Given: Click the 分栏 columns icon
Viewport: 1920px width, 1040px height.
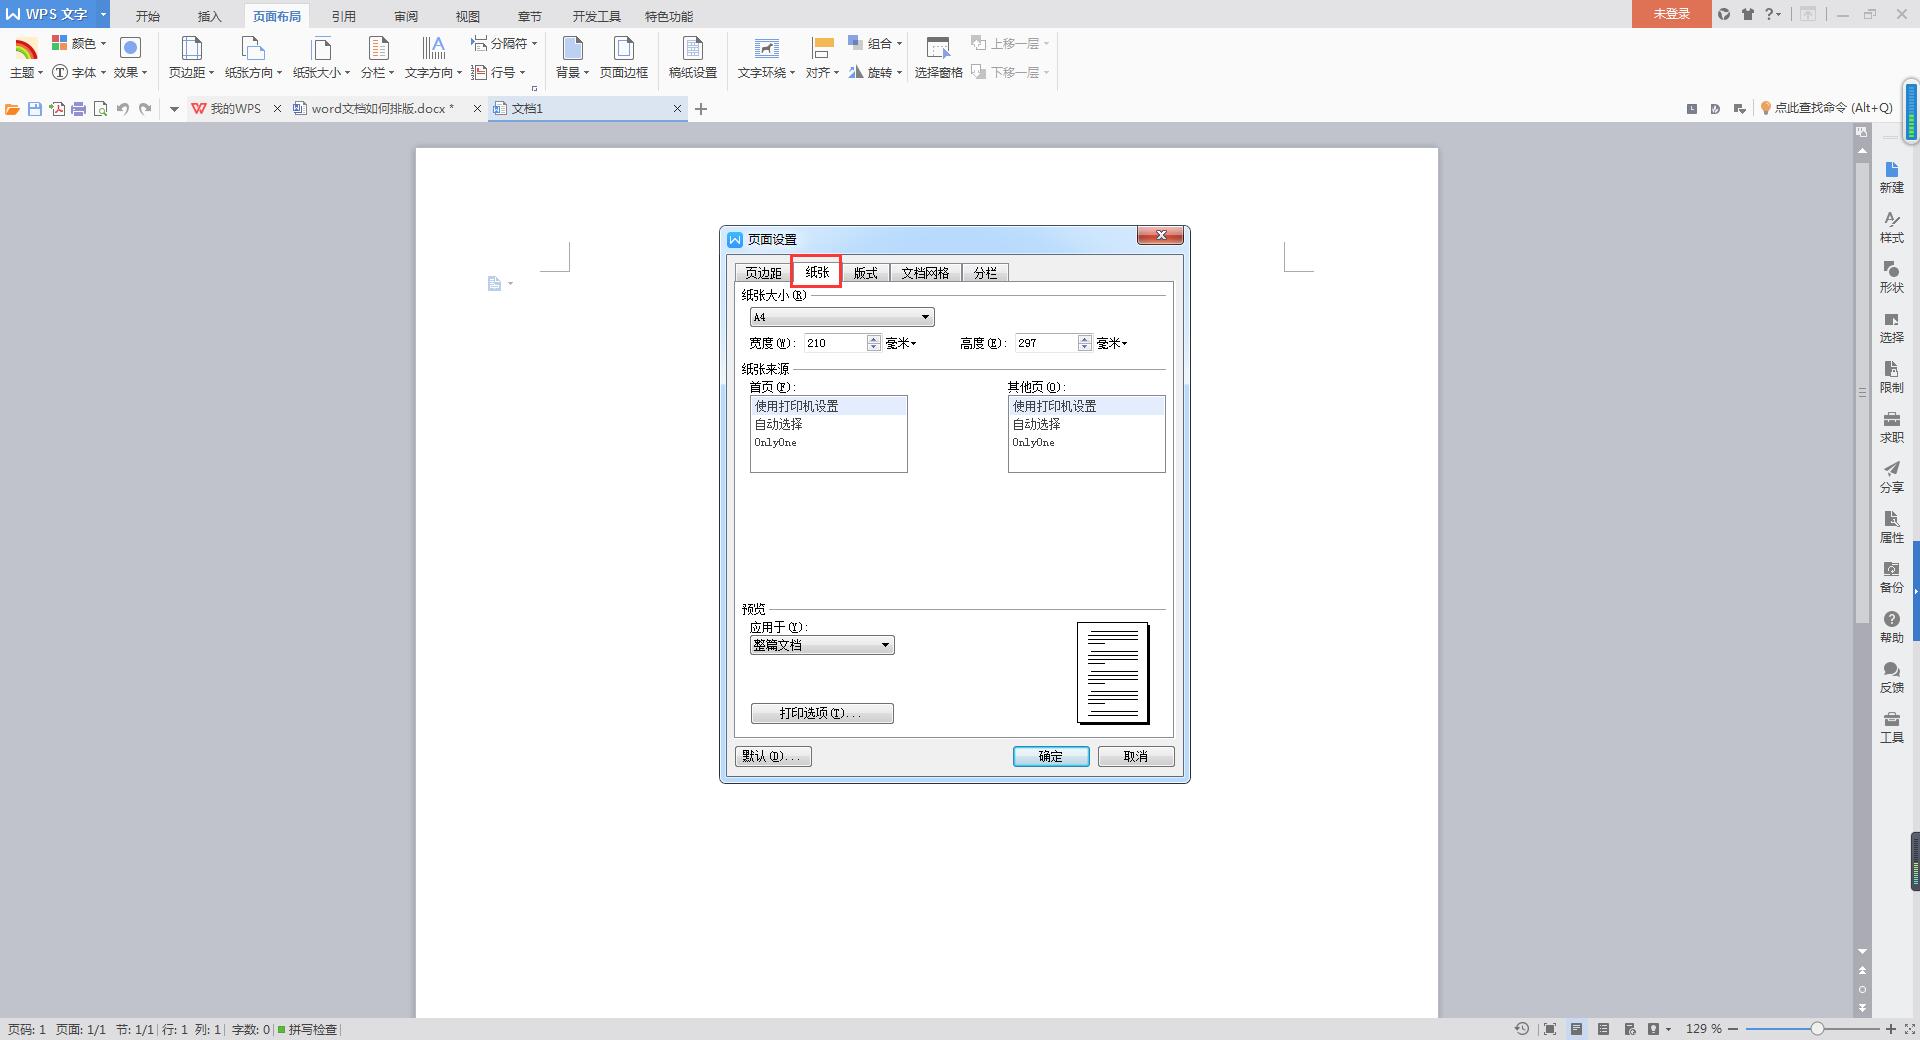Looking at the screenshot, I should pos(378,48).
